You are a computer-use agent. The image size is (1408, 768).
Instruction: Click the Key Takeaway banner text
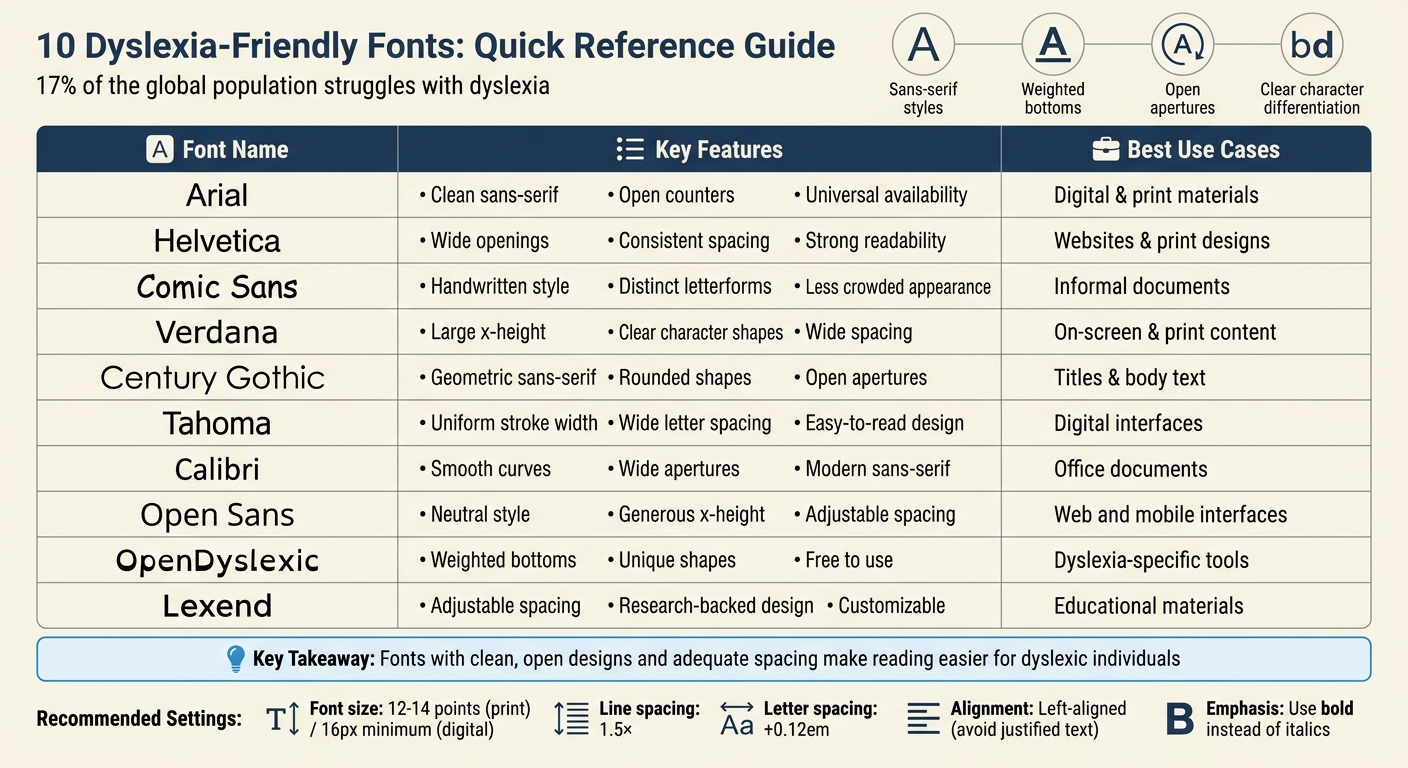(x=716, y=659)
